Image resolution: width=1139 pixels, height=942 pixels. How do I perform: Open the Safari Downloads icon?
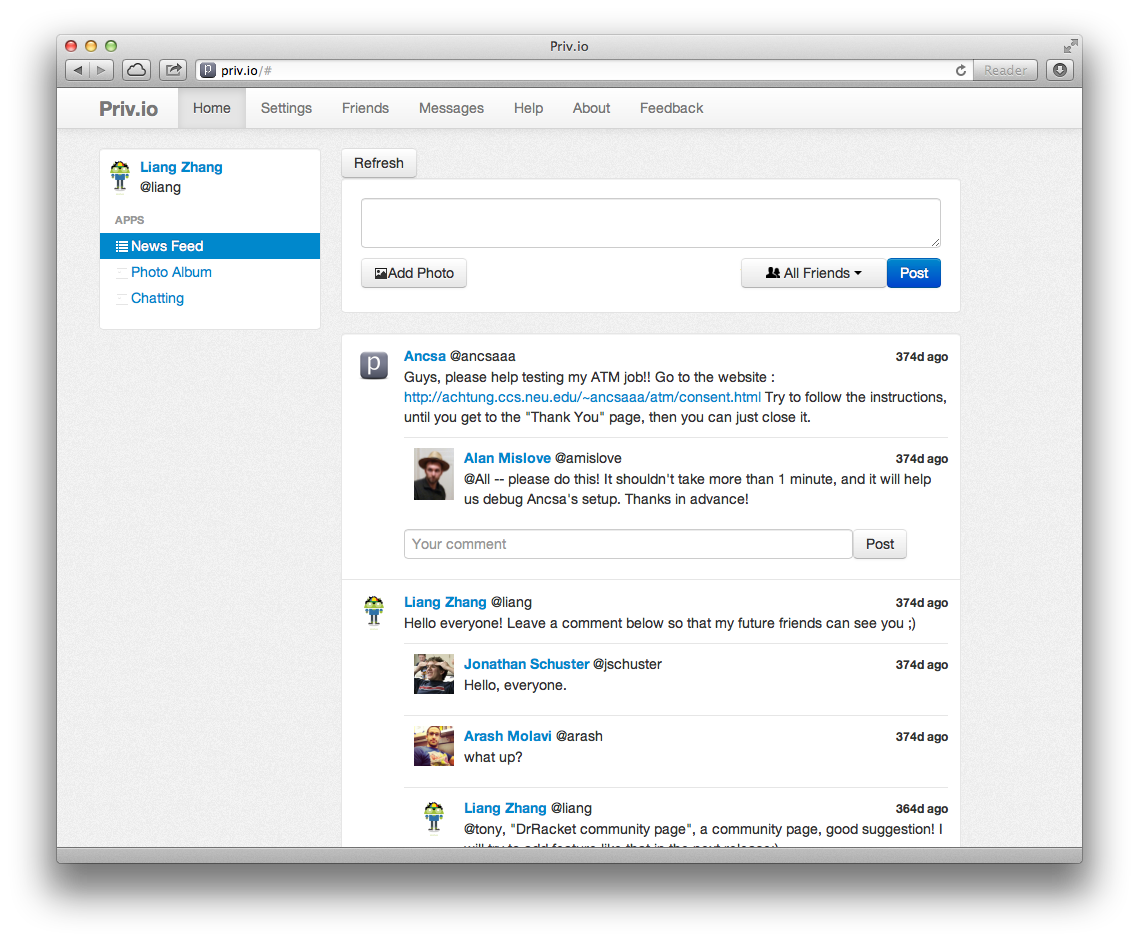click(1060, 70)
